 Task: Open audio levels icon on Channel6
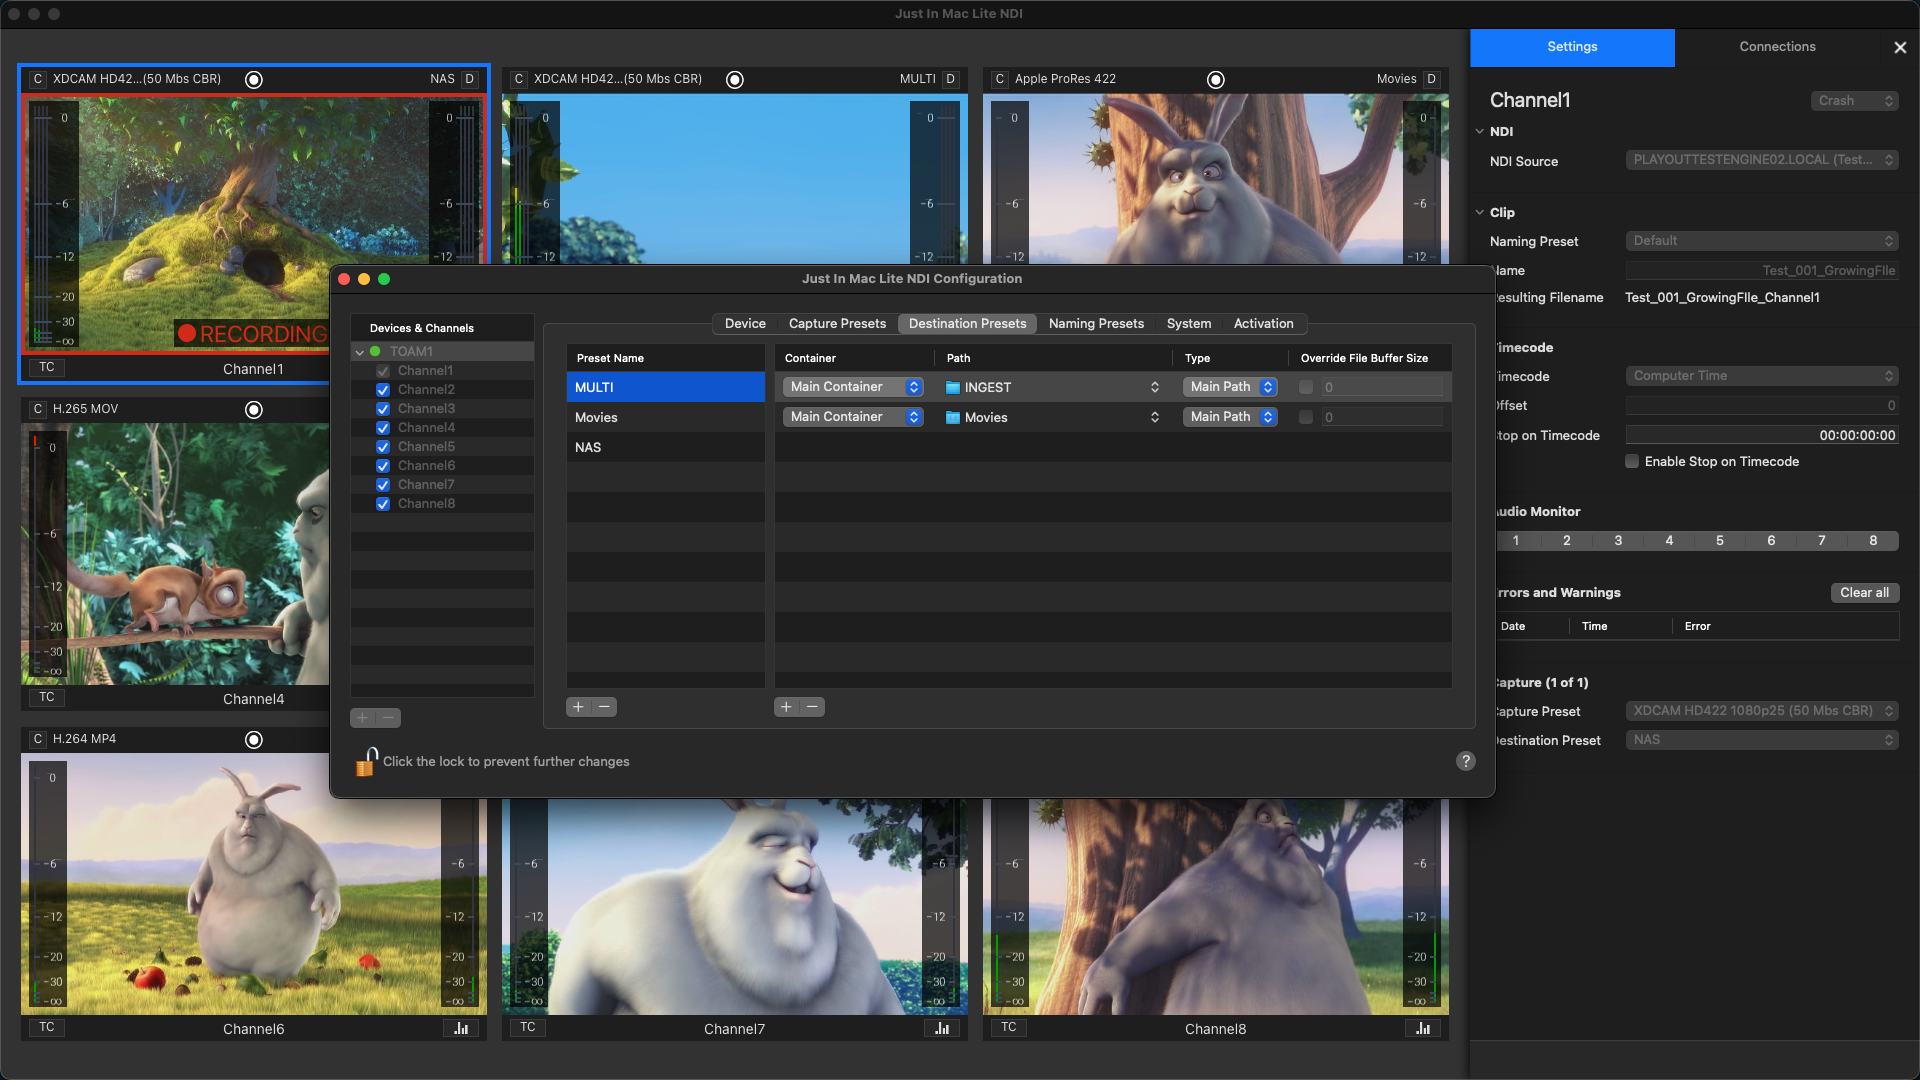pyautogui.click(x=461, y=1028)
